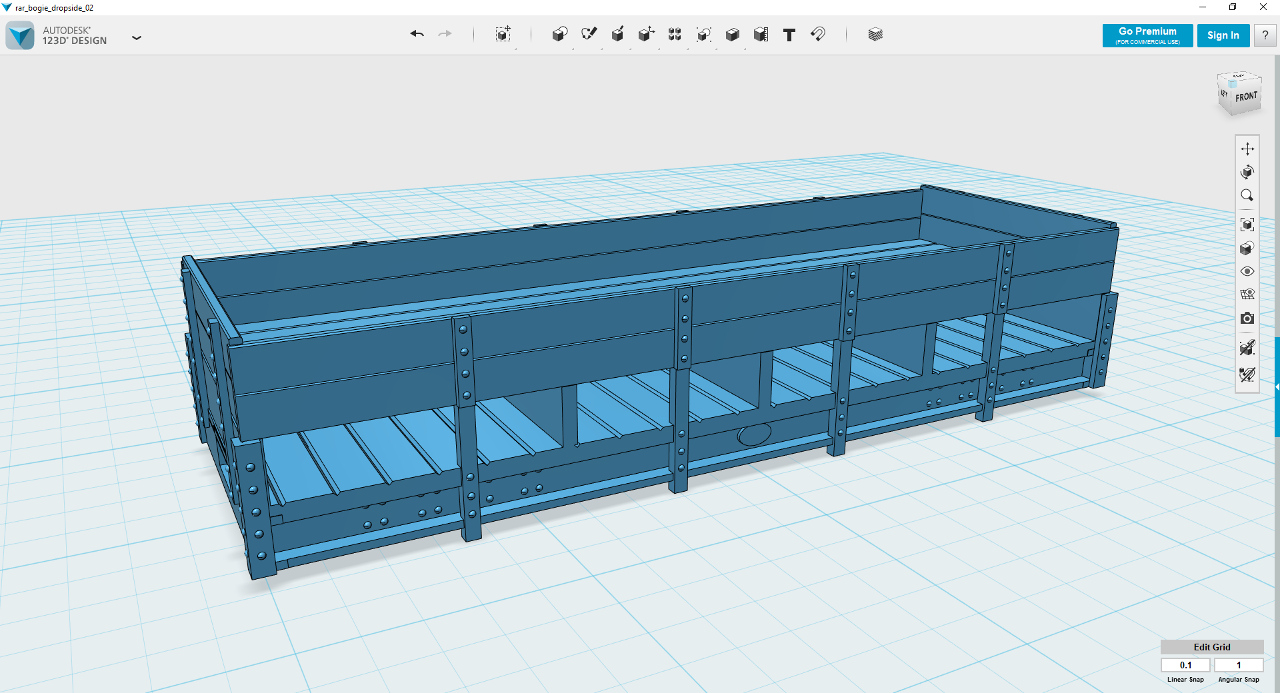Select the Text tool
This screenshot has height=693, width=1280.
pos(789,34)
